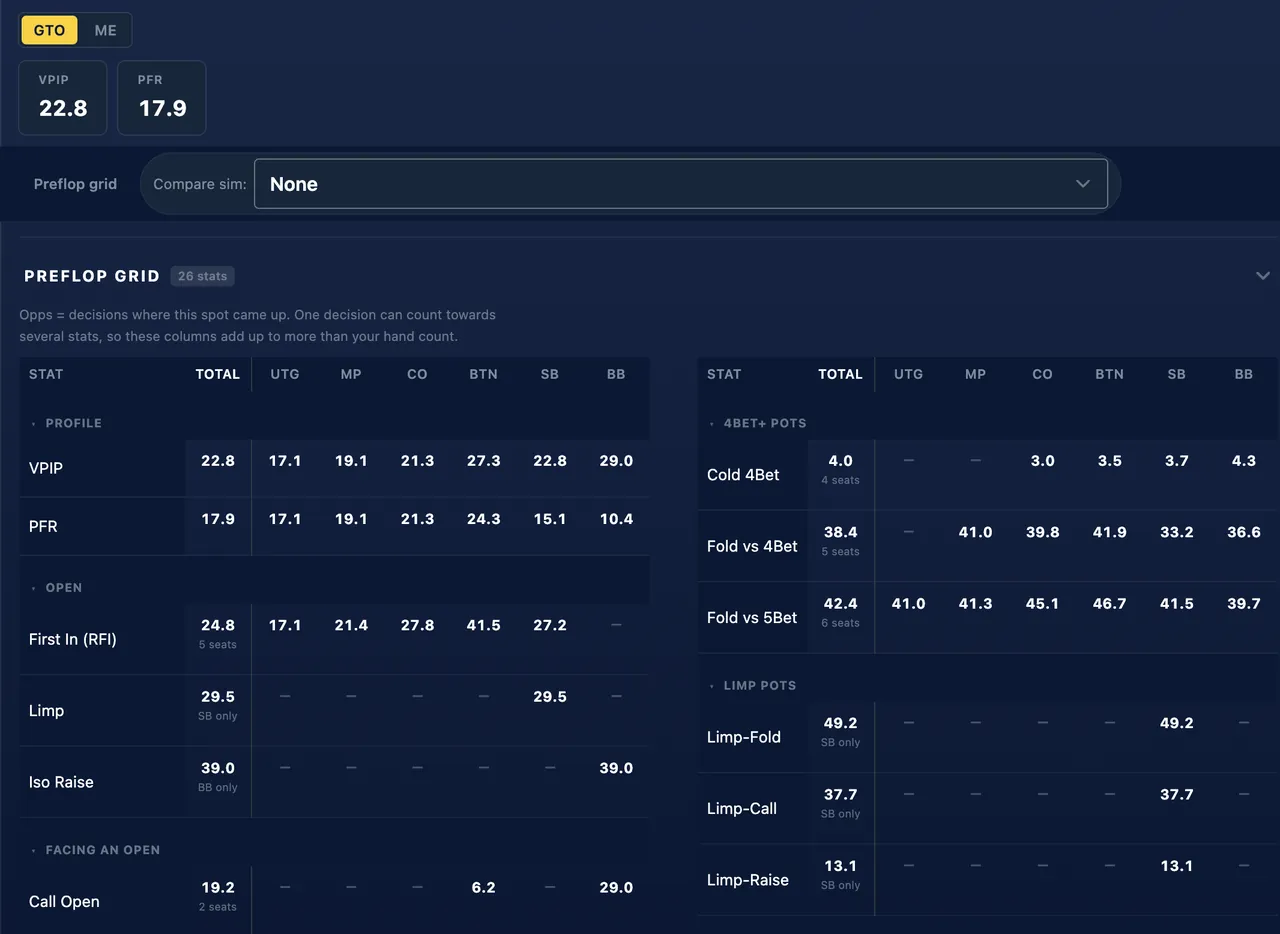The height and width of the screenshot is (934, 1280).
Task: Click the Cold 4Bet total value 4.0
Action: coord(840,461)
